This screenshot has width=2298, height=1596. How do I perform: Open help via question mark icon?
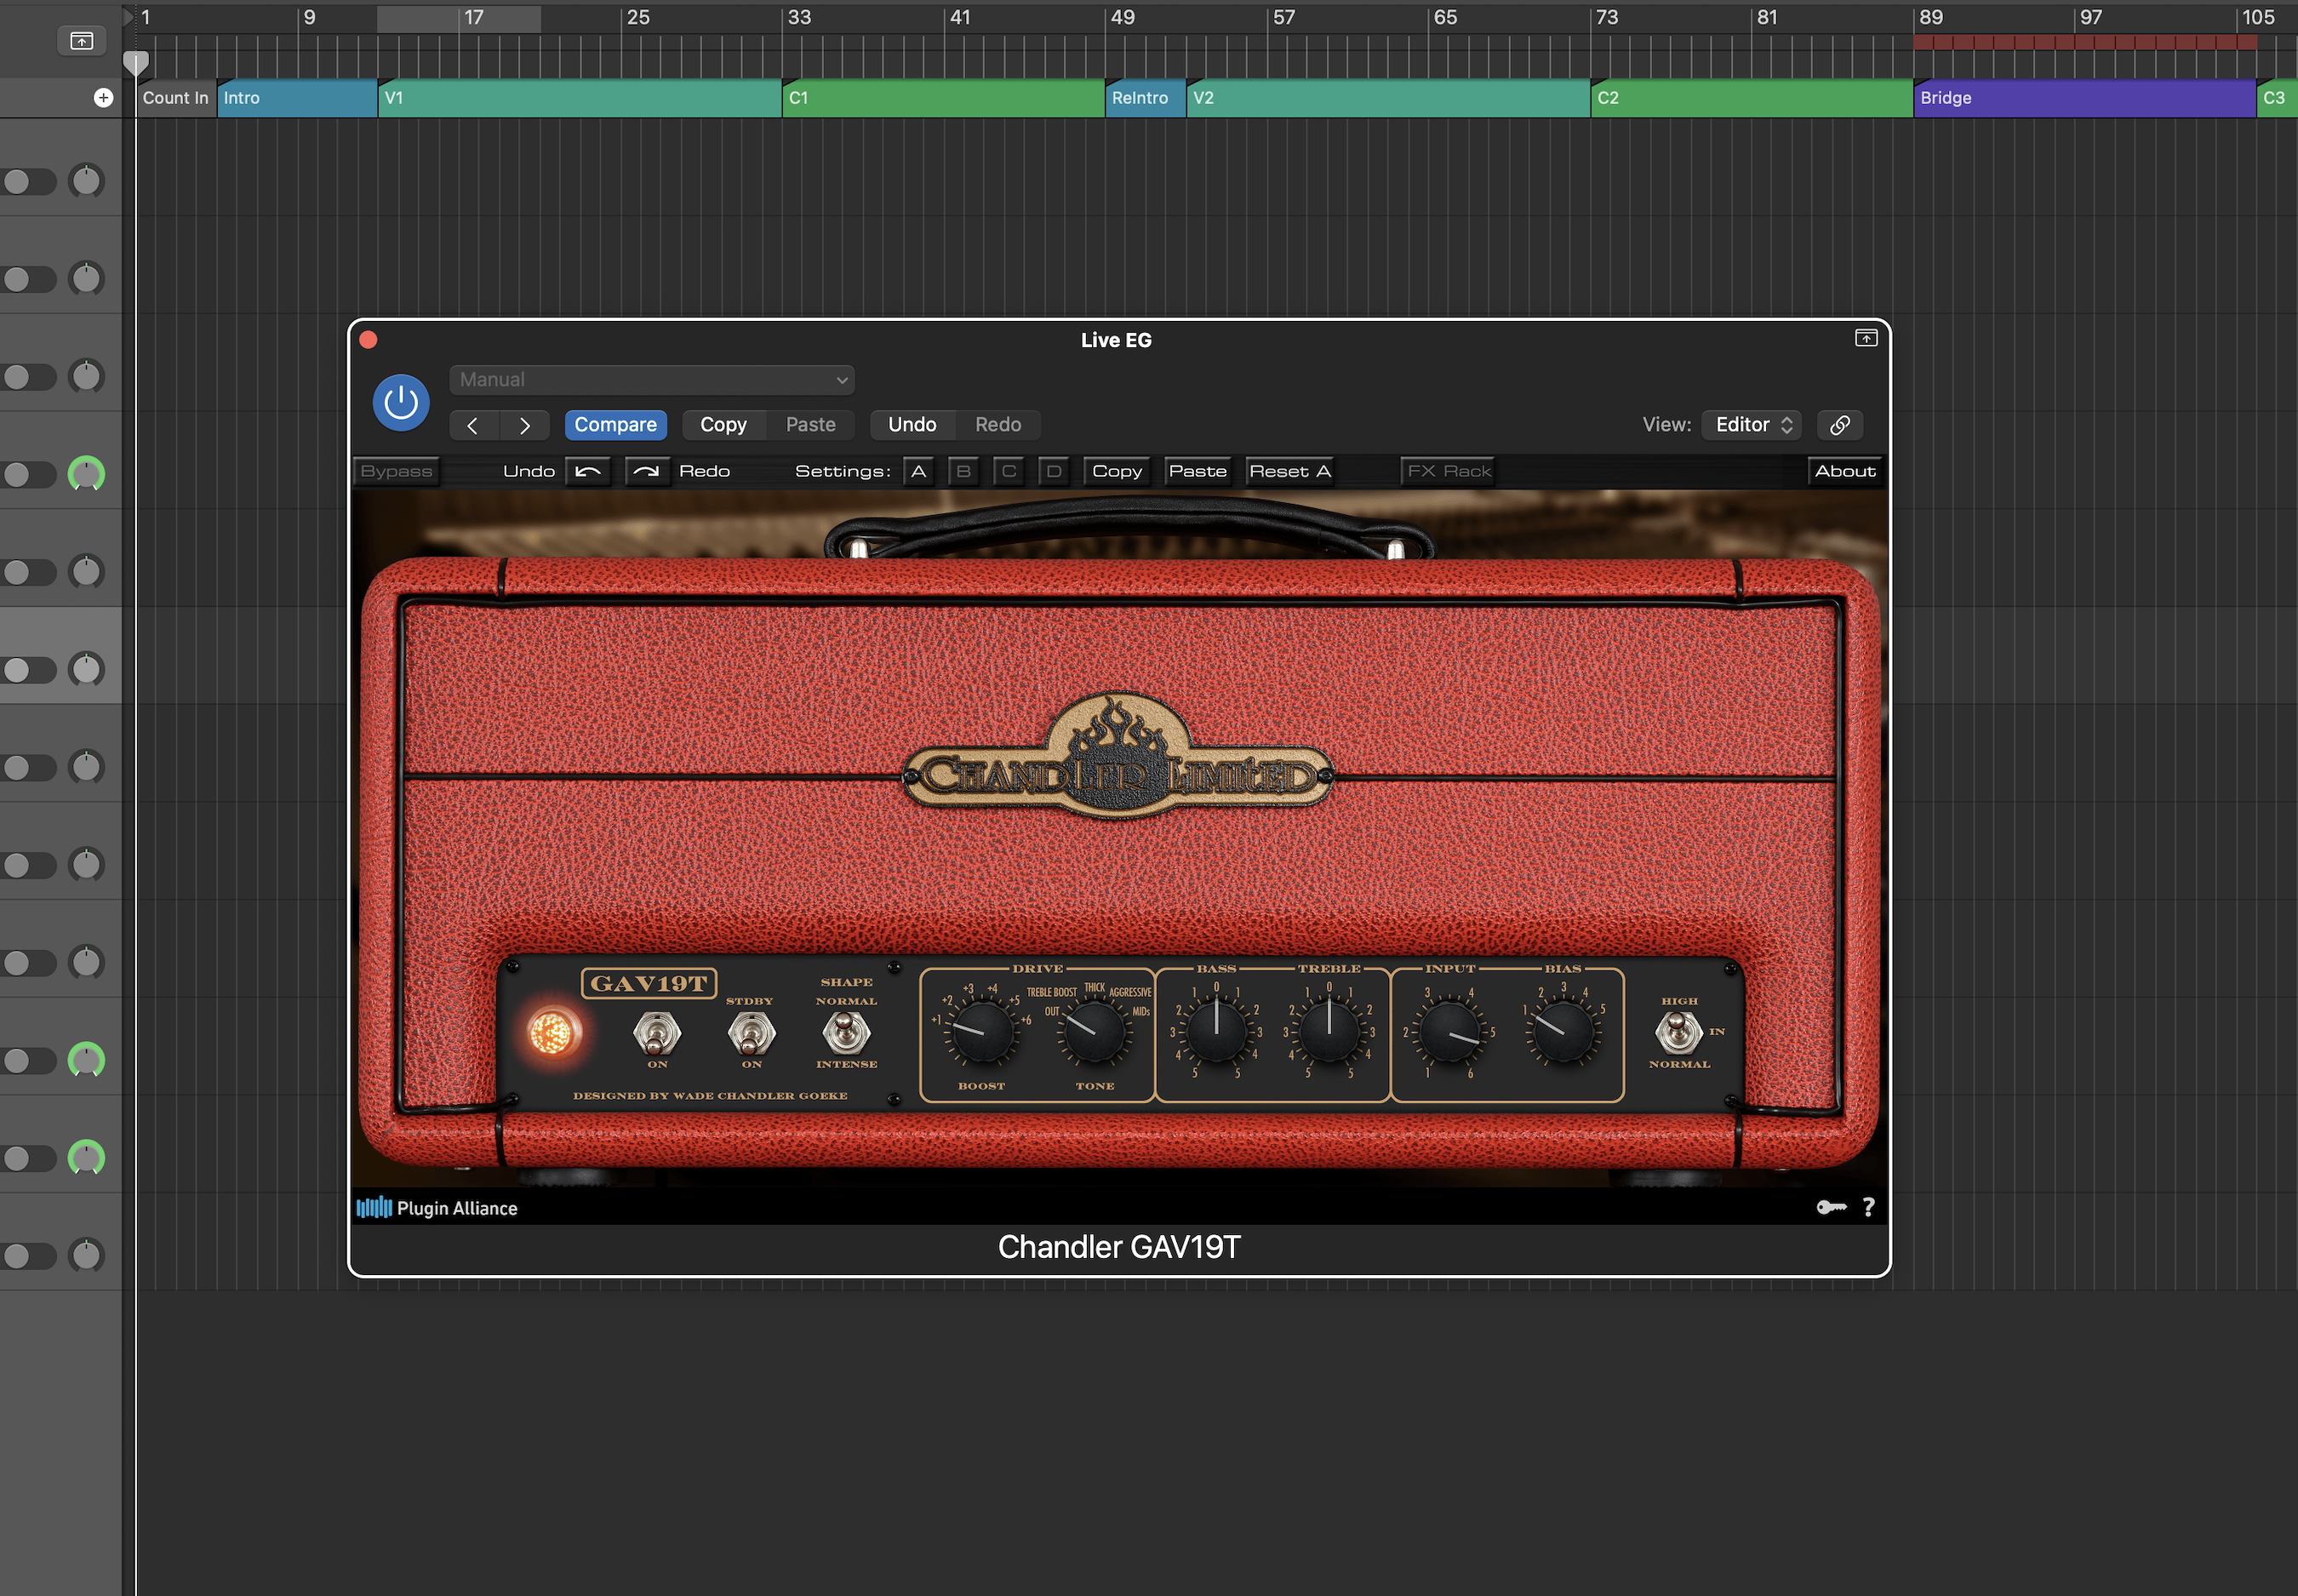pos(1868,1207)
